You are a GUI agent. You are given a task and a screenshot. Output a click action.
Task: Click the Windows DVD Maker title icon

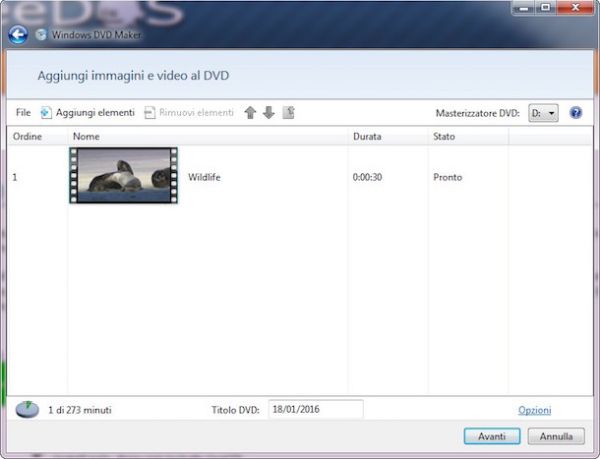pyautogui.click(x=41, y=34)
